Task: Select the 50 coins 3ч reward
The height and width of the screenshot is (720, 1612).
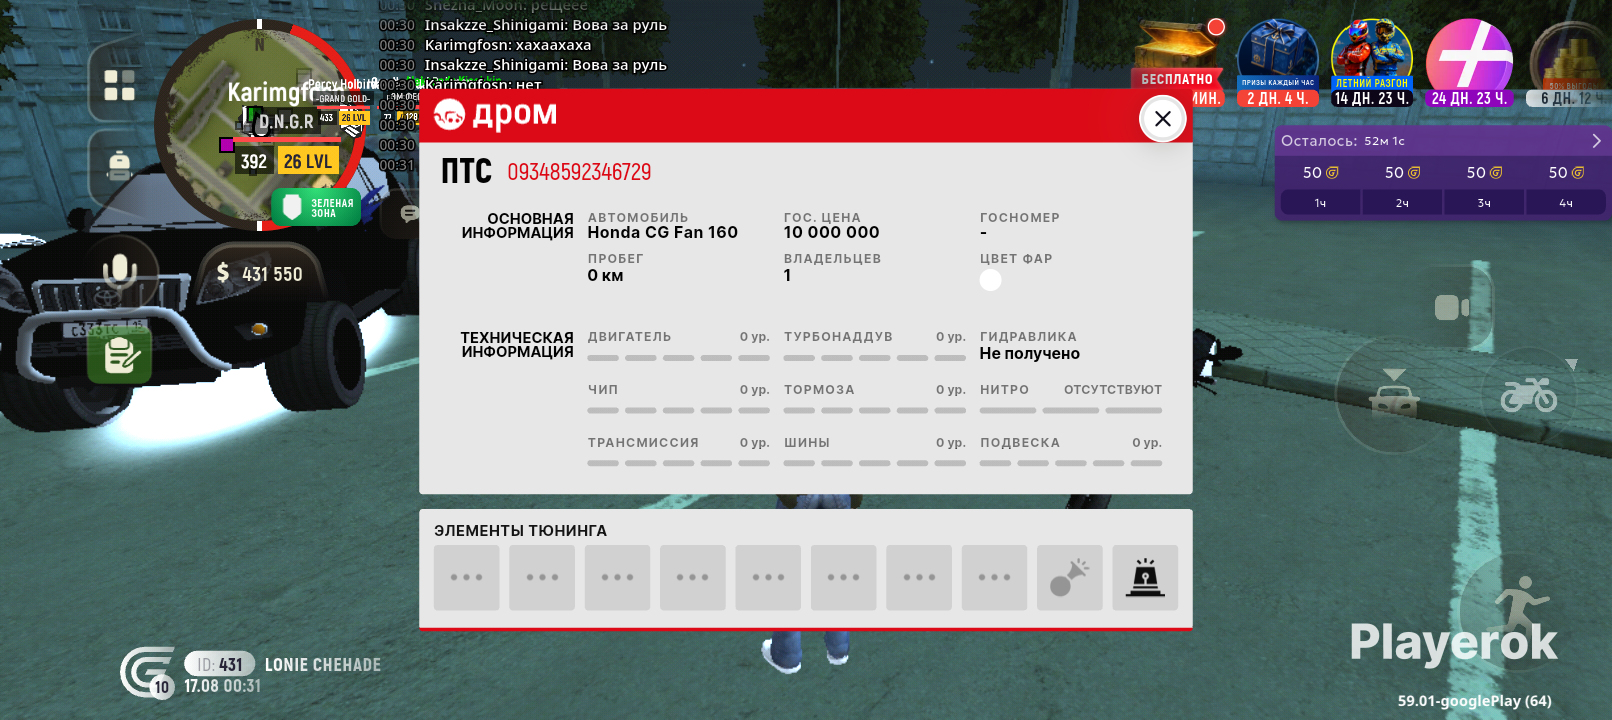Action: coord(1484,186)
